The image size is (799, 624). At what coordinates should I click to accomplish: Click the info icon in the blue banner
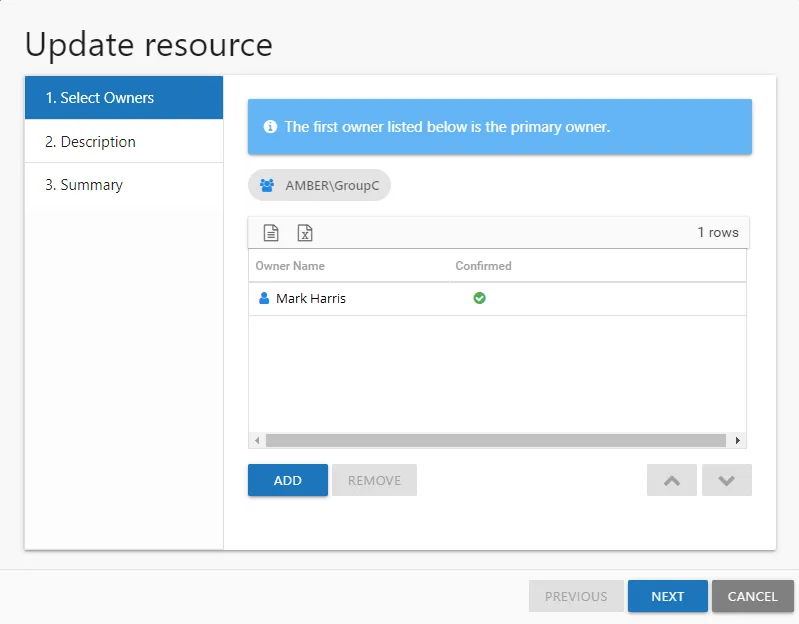click(270, 126)
